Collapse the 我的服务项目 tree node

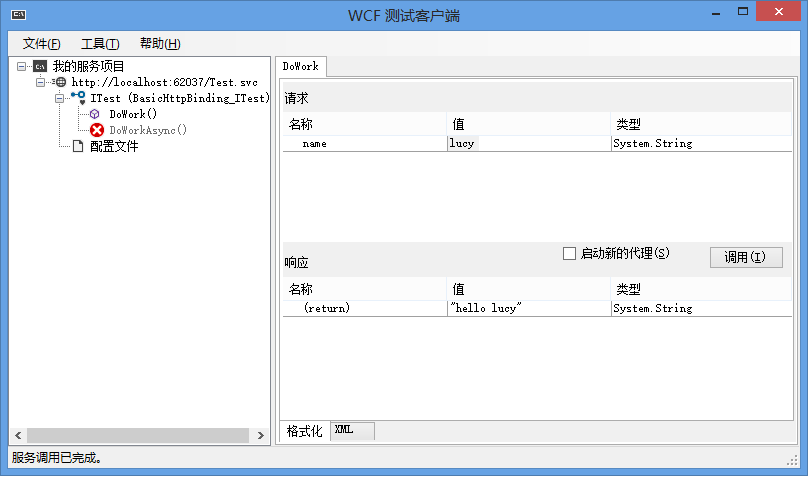(x=22, y=66)
